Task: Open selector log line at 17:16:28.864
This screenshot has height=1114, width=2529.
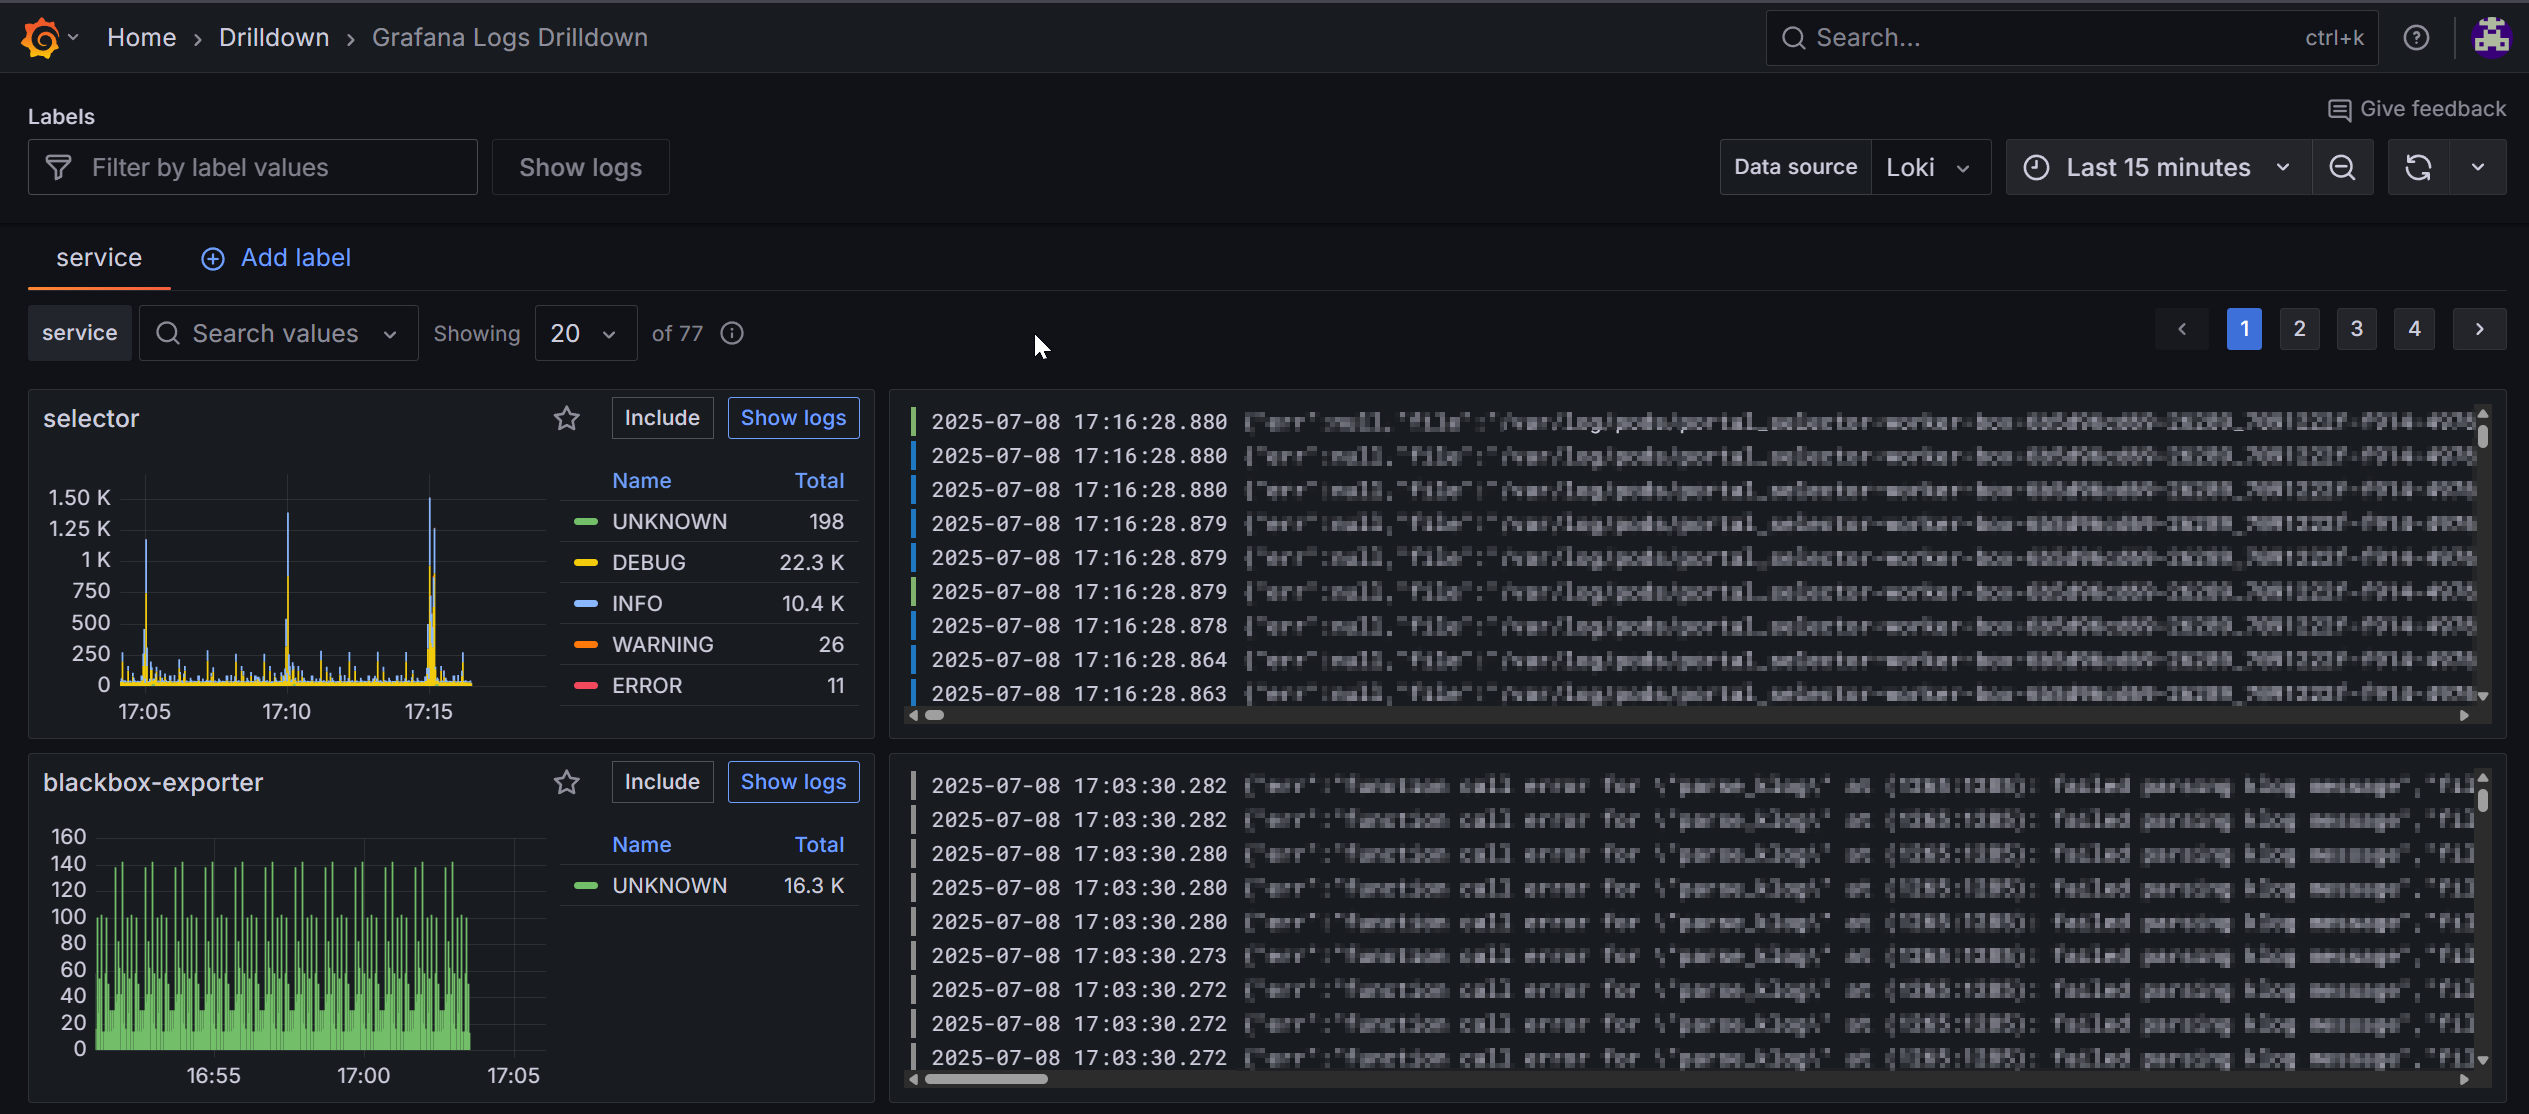Action: [x=1690, y=659]
